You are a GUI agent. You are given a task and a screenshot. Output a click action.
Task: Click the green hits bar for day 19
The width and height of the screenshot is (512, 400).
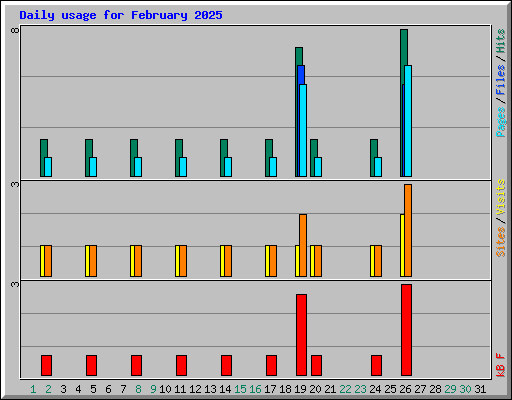[x=299, y=56]
